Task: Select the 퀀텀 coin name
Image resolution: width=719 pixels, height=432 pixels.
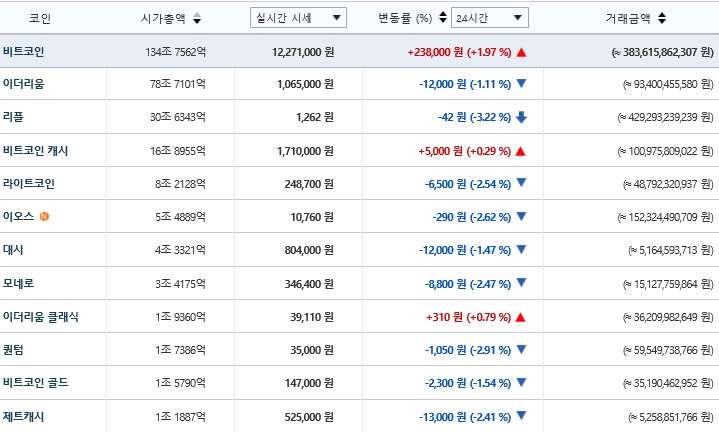Action: click(x=13, y=350)
